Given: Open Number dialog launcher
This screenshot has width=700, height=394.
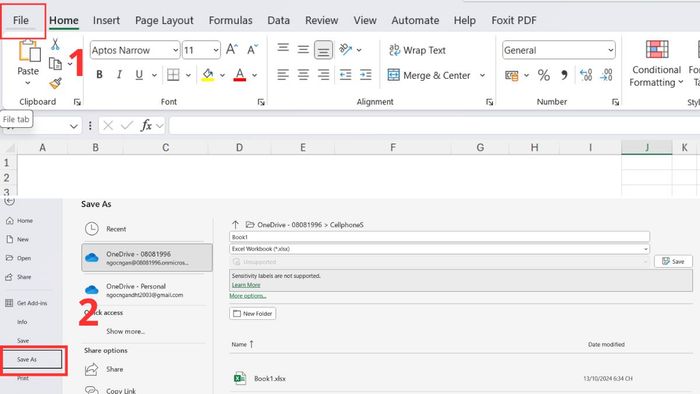Looking at the screenshot, I should tap(616, 103).
